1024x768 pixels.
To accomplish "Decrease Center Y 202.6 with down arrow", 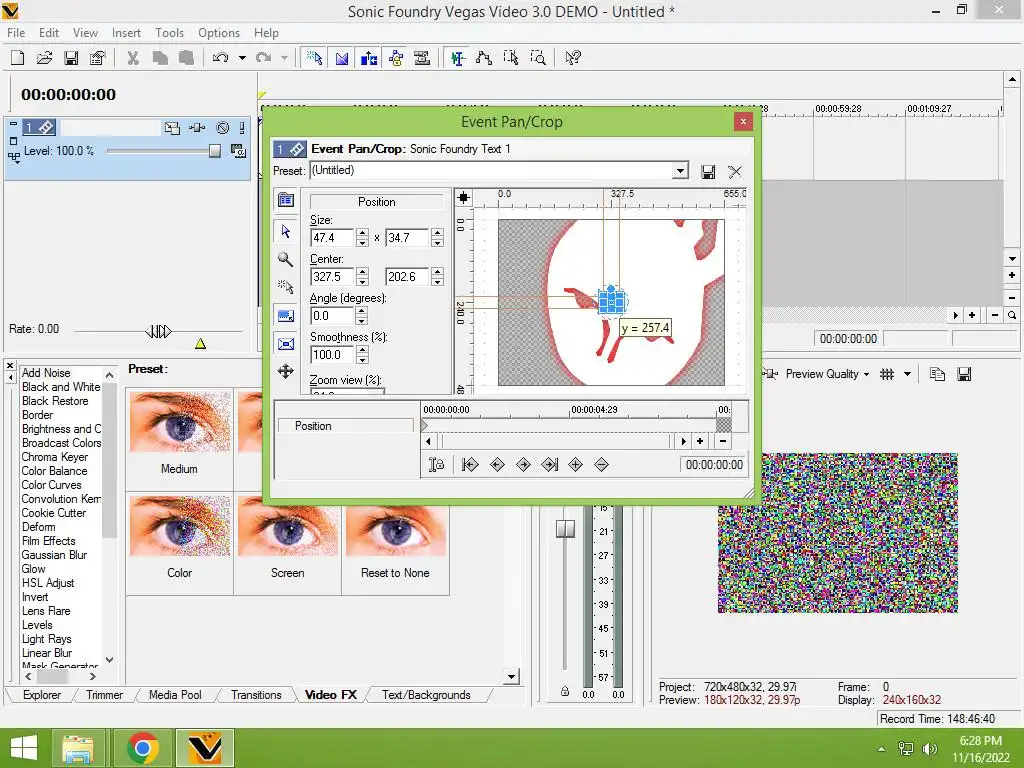I will pos(438,281).
